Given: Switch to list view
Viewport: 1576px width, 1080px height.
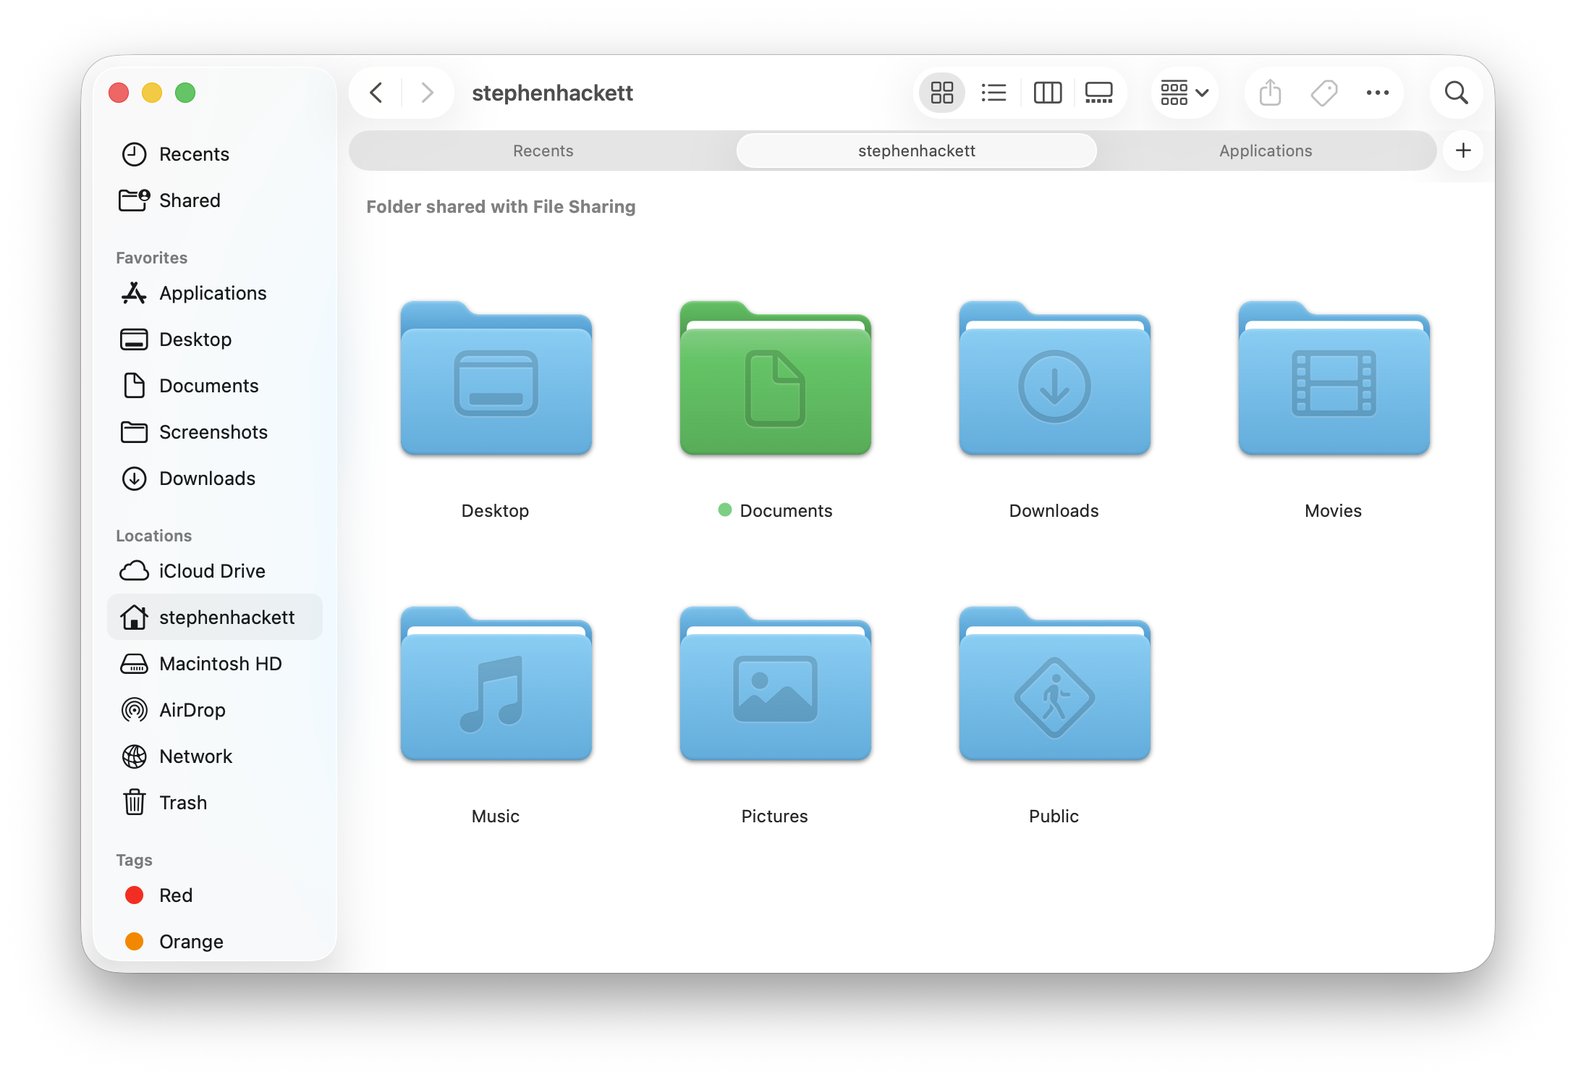Looking at the screenshot, I should 994,93.
